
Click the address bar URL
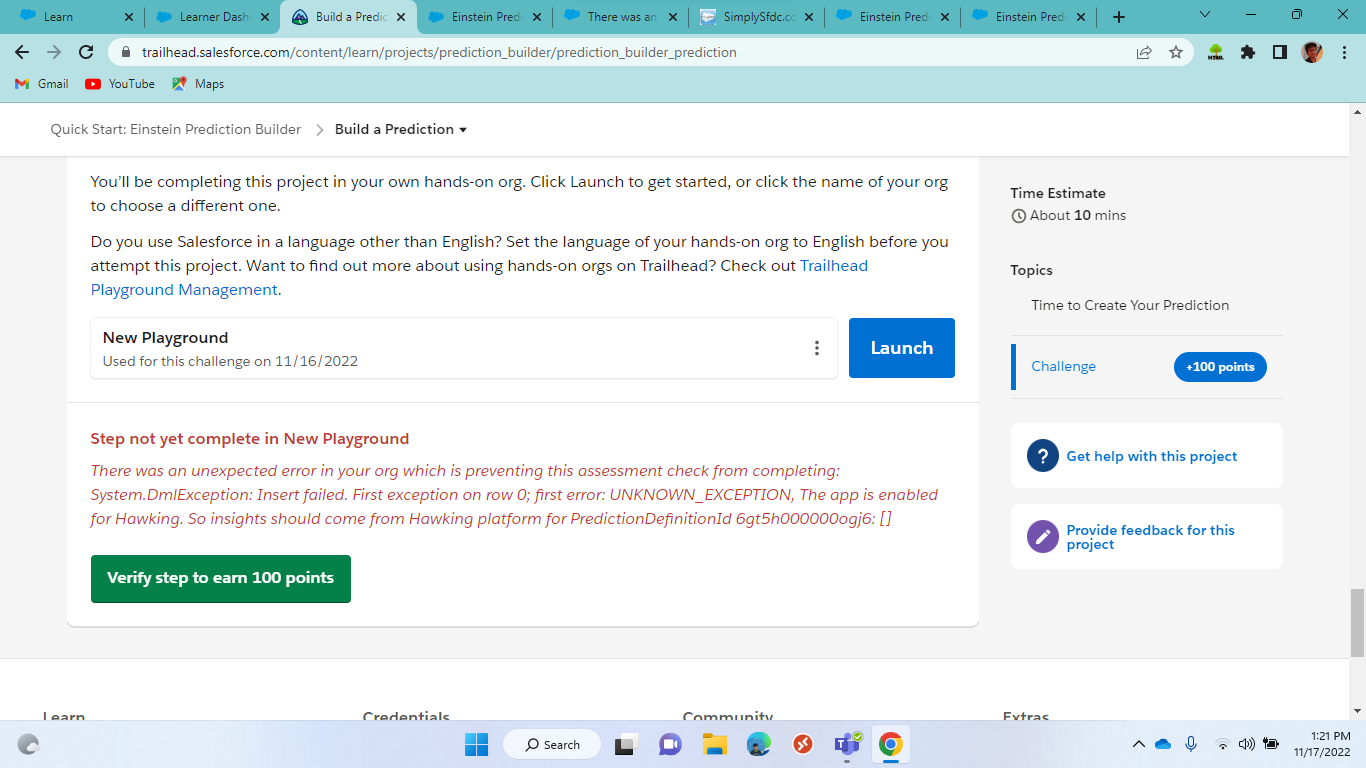coord(439,52)
